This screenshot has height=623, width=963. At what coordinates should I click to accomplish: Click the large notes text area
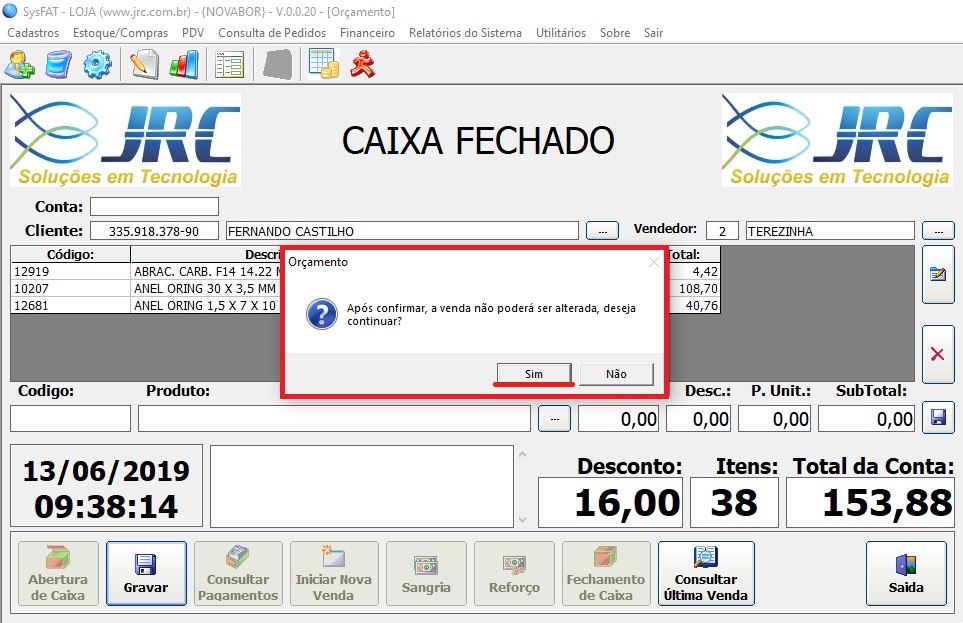pyautogui.click(x=362, y=486)
